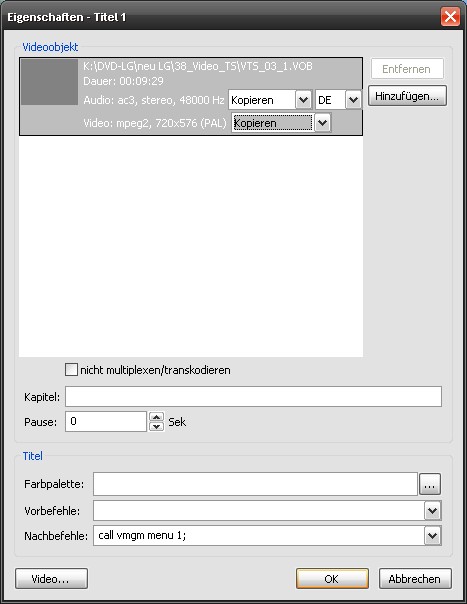Confirm the dialog with OK
This screenshot has height=604, width=467.
tap(332, 579)
